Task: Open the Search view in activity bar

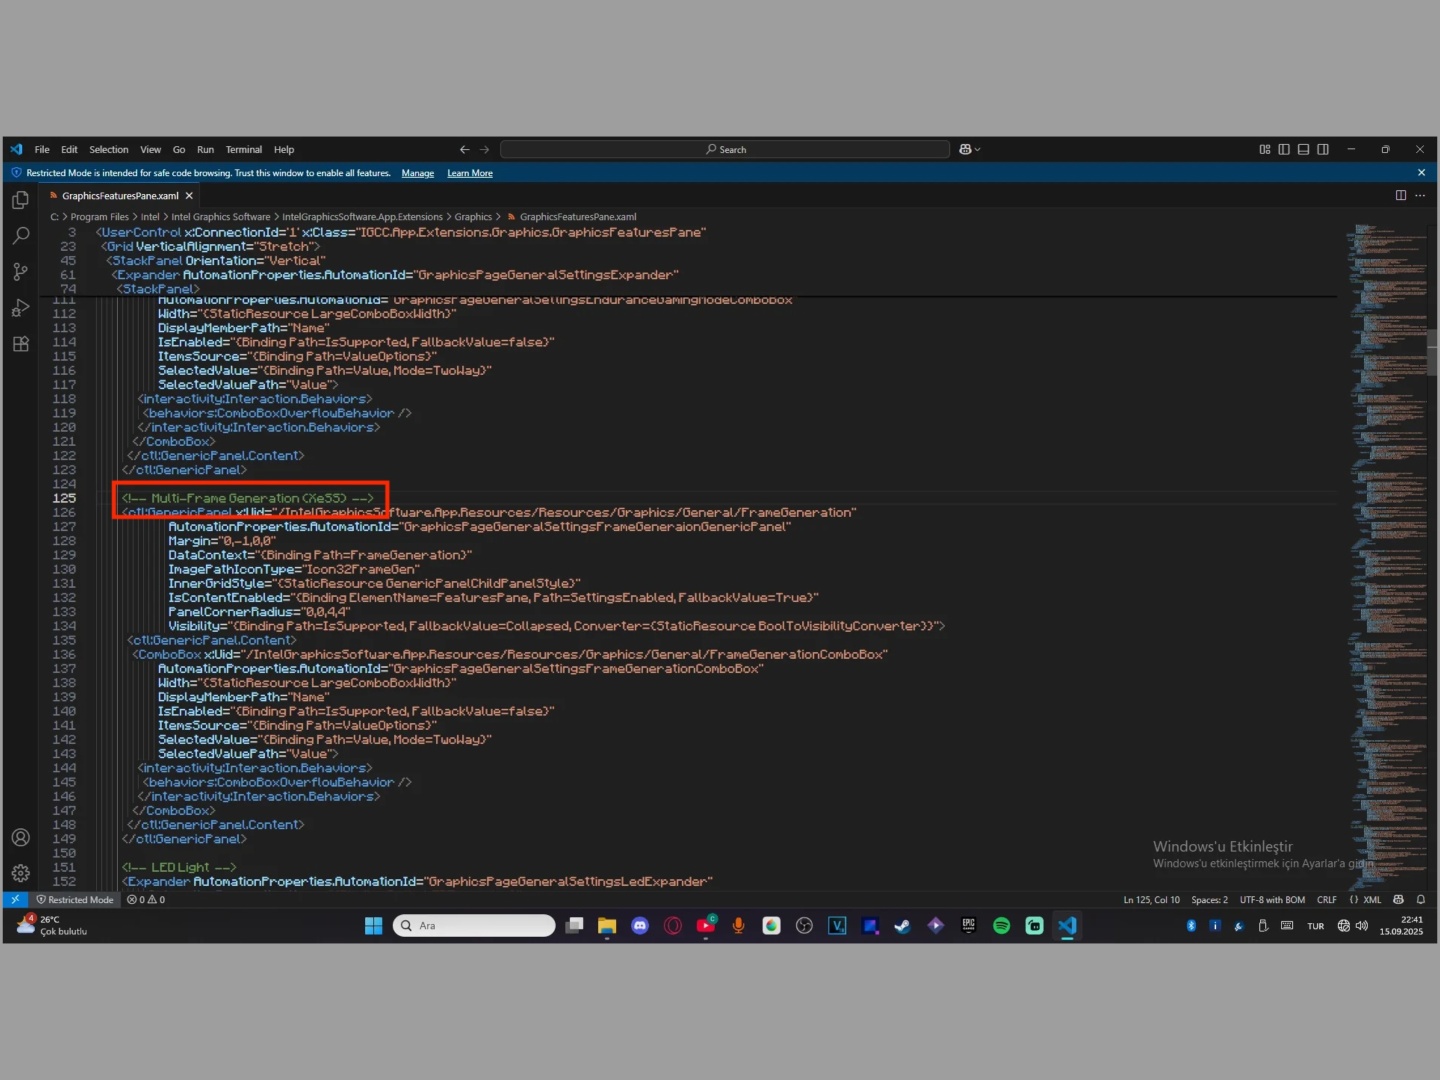Action: pyautogui.click(x=20, y=236)
